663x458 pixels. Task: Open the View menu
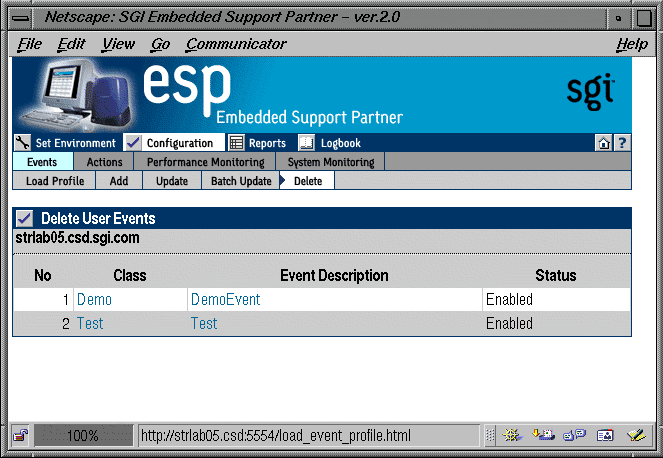118,44
